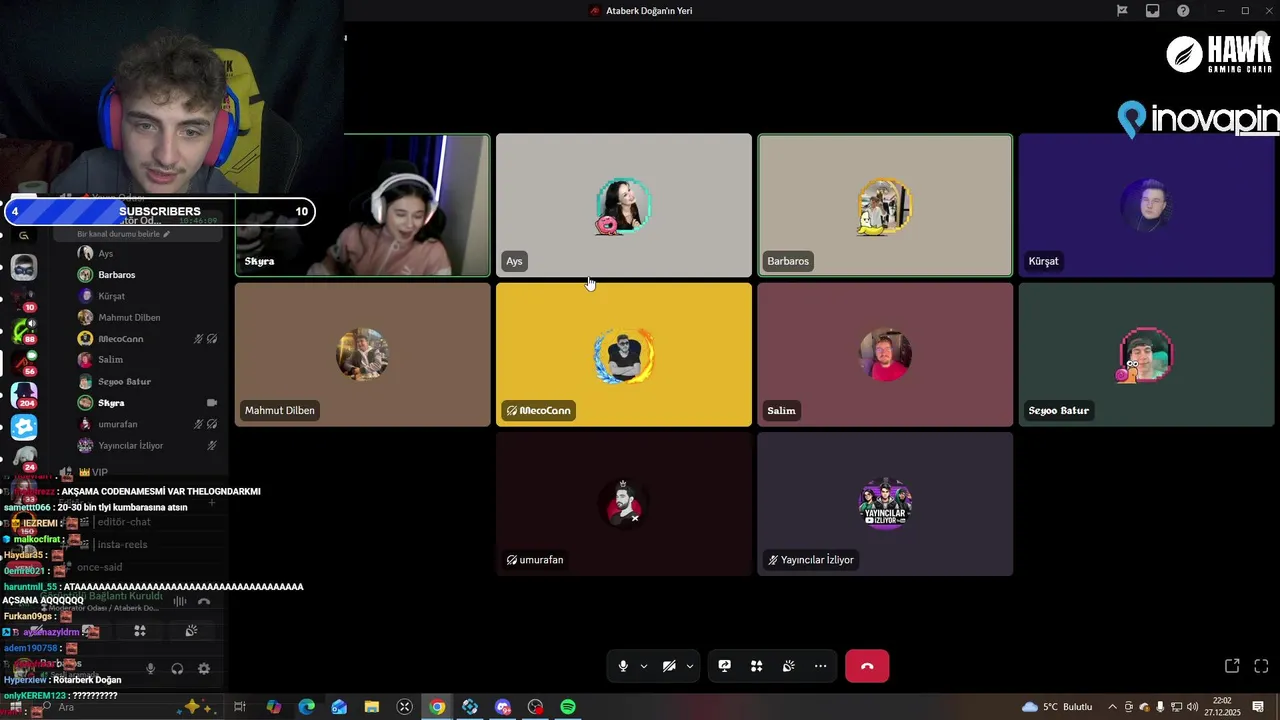
Task: Open masked avatar server icon
Action: [24, 267]
